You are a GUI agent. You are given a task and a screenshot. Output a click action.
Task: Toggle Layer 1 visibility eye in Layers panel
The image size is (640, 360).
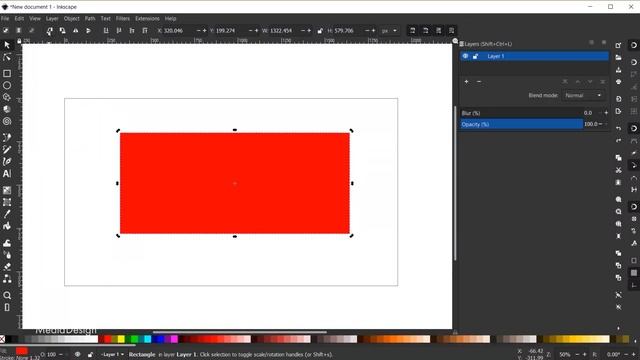[x=465, y=56]
